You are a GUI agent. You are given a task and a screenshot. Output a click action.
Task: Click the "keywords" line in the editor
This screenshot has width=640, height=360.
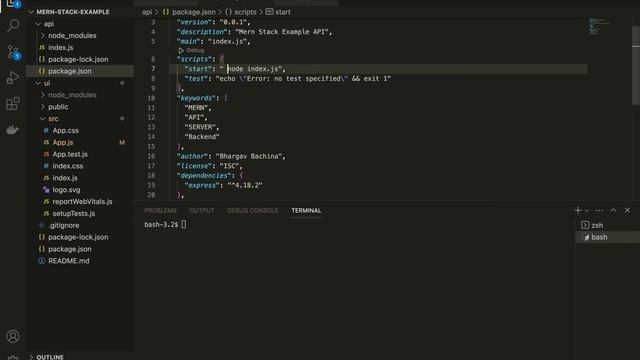[x=202, y=98]
